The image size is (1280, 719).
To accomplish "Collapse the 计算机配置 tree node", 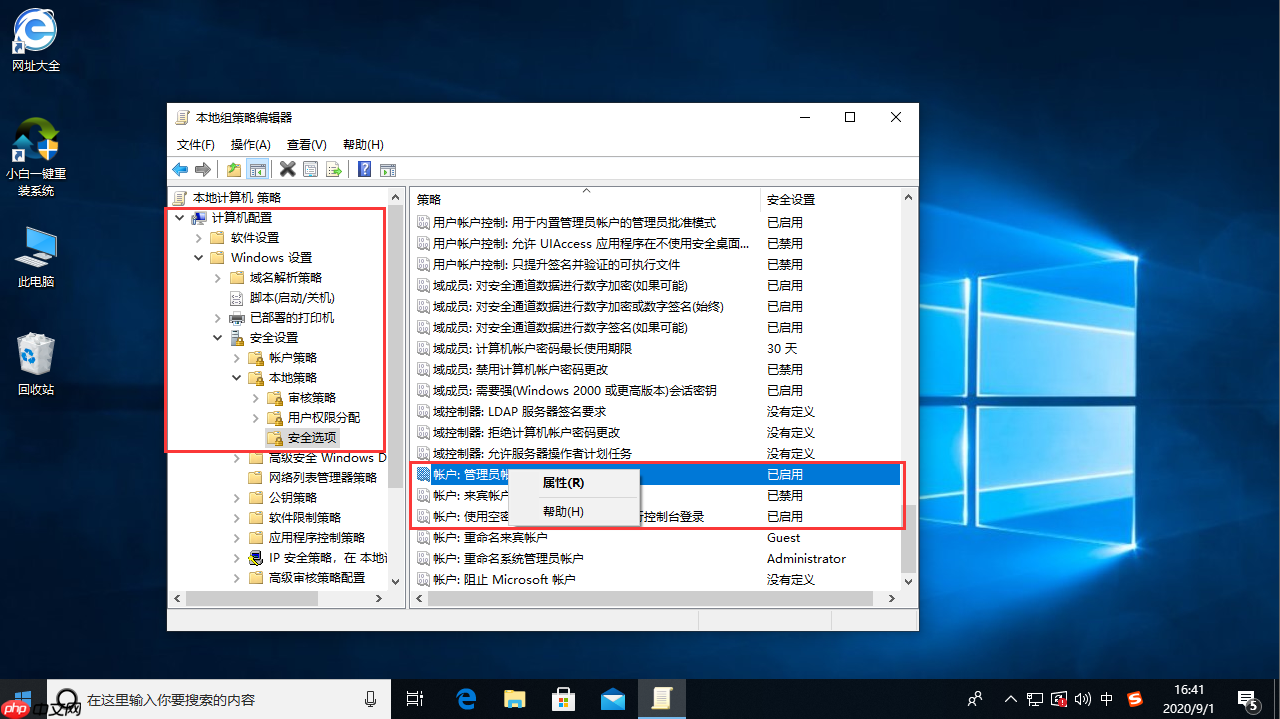I will [x=179, y=217].
